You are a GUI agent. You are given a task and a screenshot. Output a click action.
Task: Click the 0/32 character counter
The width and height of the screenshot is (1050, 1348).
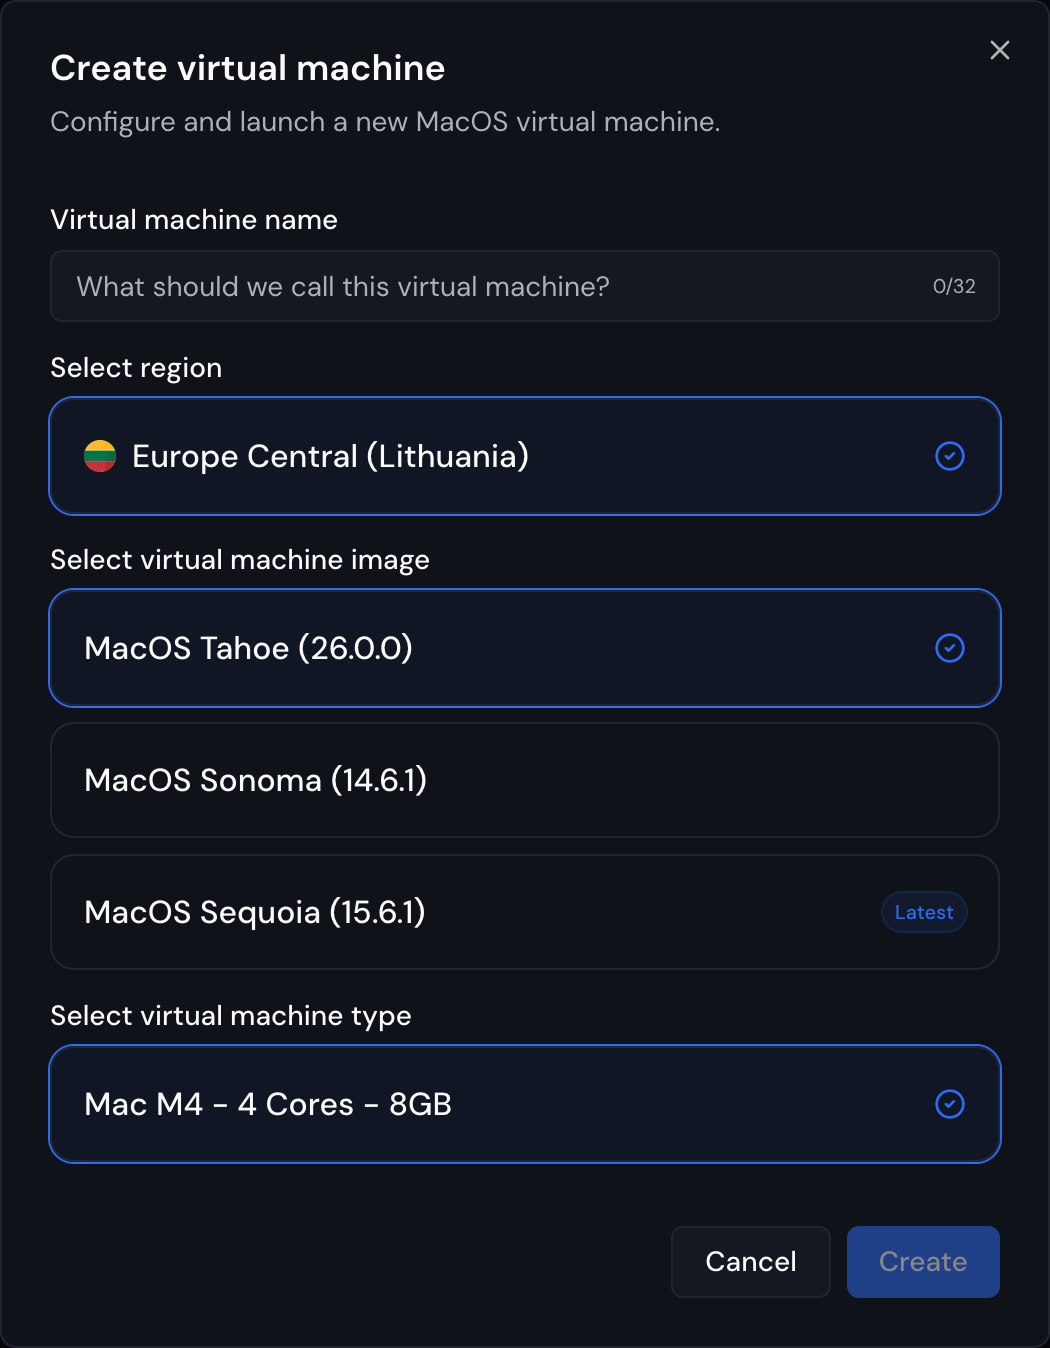click(953, 286)
